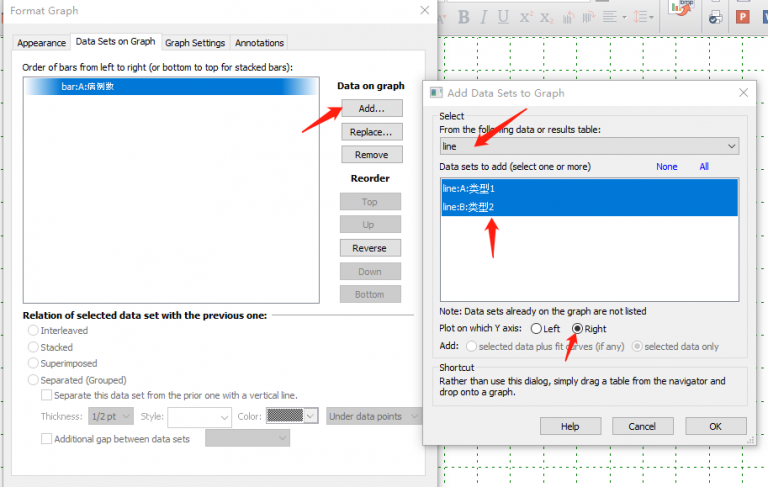Click the PowerPoint export icon

(x=743, y=17)
